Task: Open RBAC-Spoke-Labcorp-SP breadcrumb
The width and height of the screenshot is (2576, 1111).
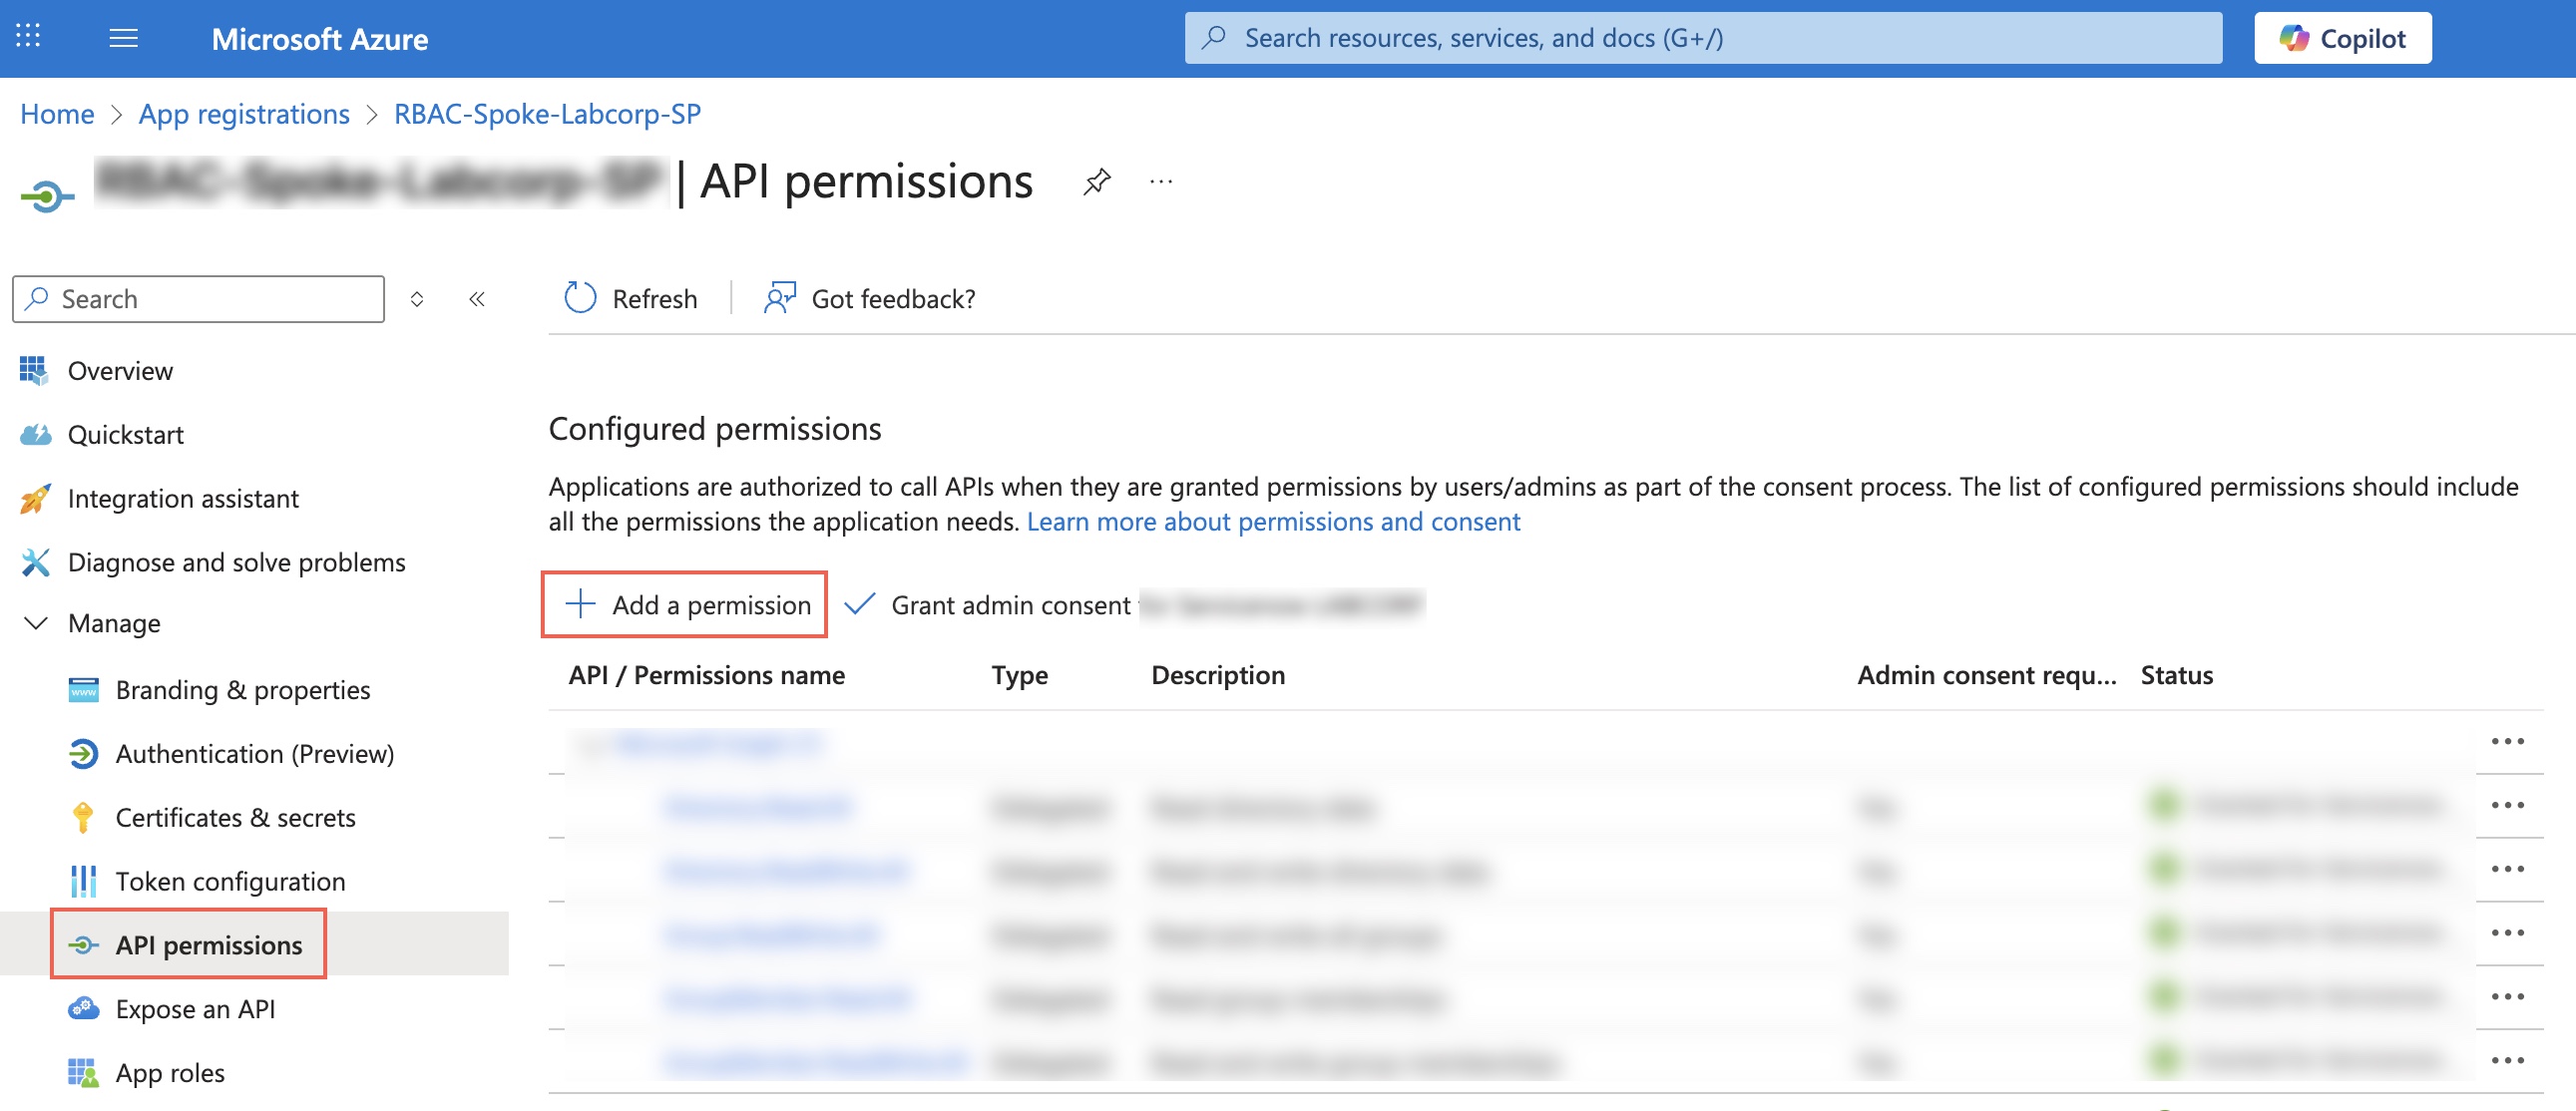Action: tap(547, 114)
